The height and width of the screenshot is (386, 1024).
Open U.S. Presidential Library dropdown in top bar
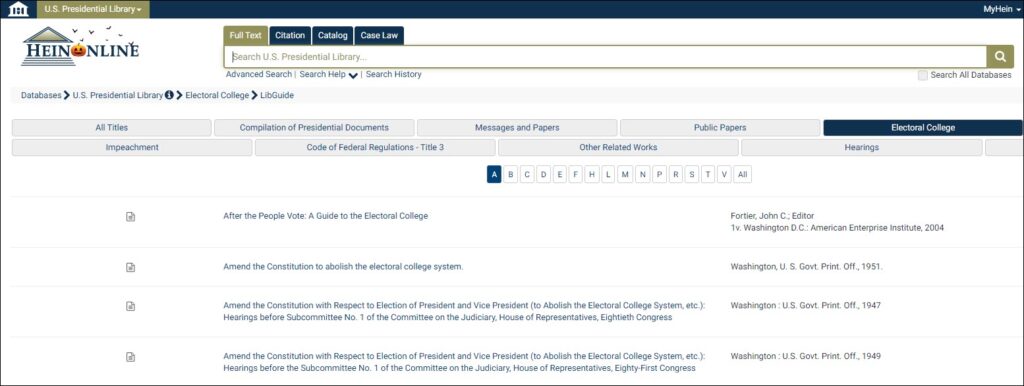93,9
